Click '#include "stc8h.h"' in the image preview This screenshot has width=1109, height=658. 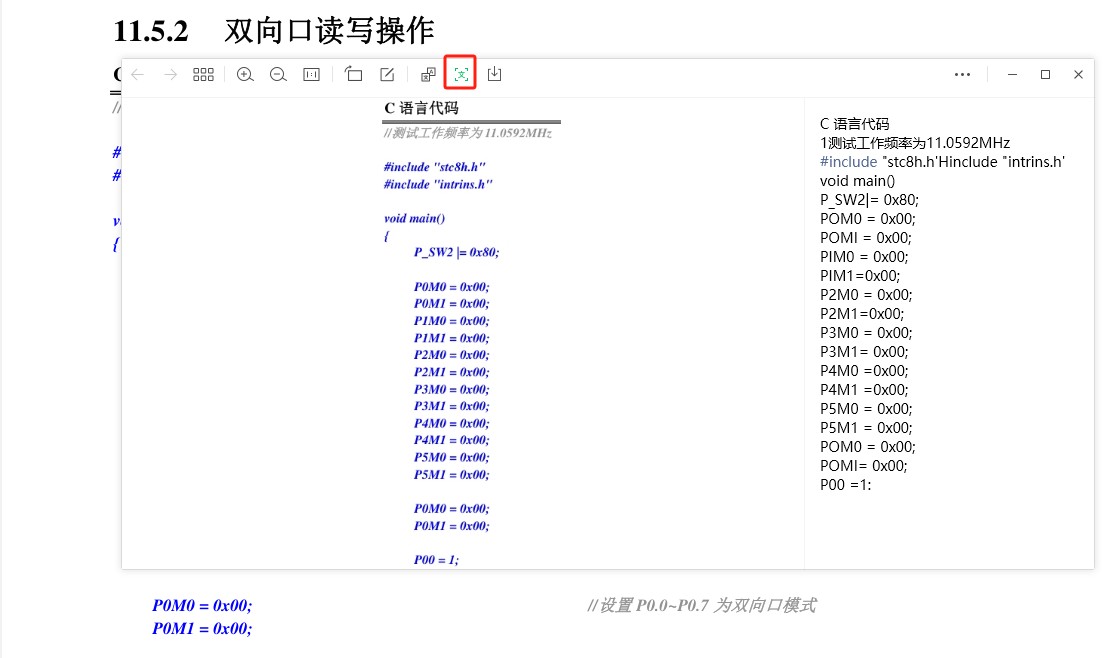click(435, 167)
